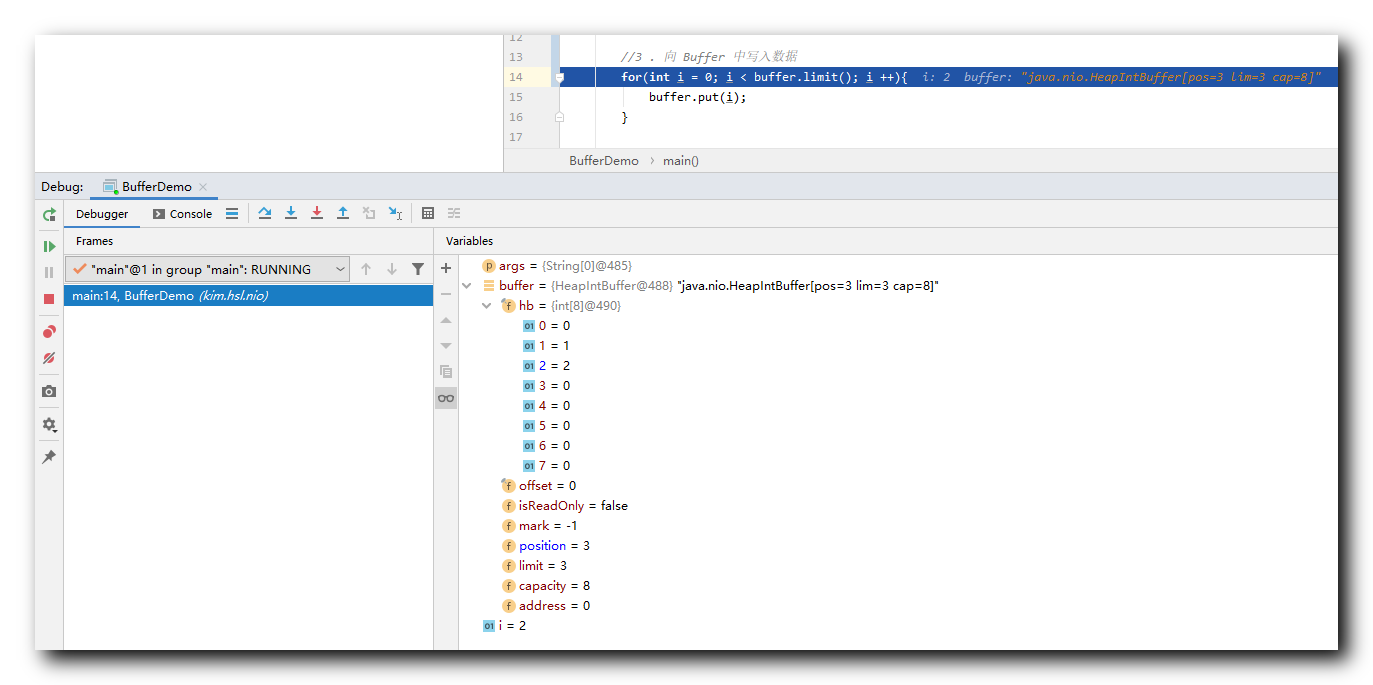Select array element 7 = 0
This screenshot has width=1373, height=685.
(x=898, y=466)
